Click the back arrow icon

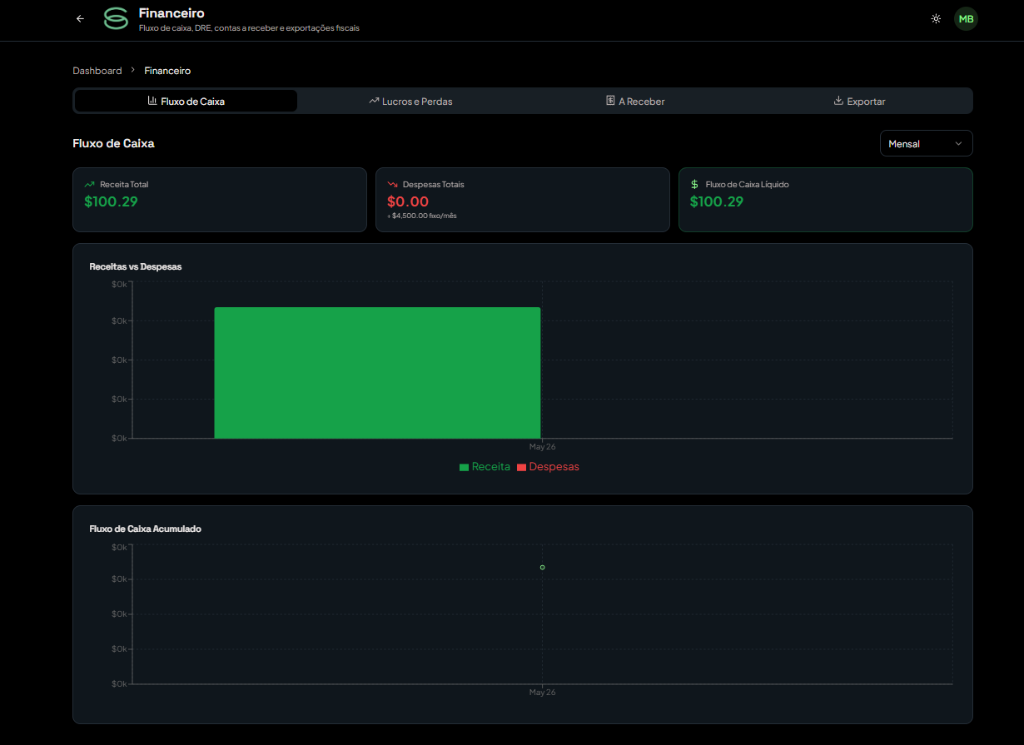(x=80, y=19)
